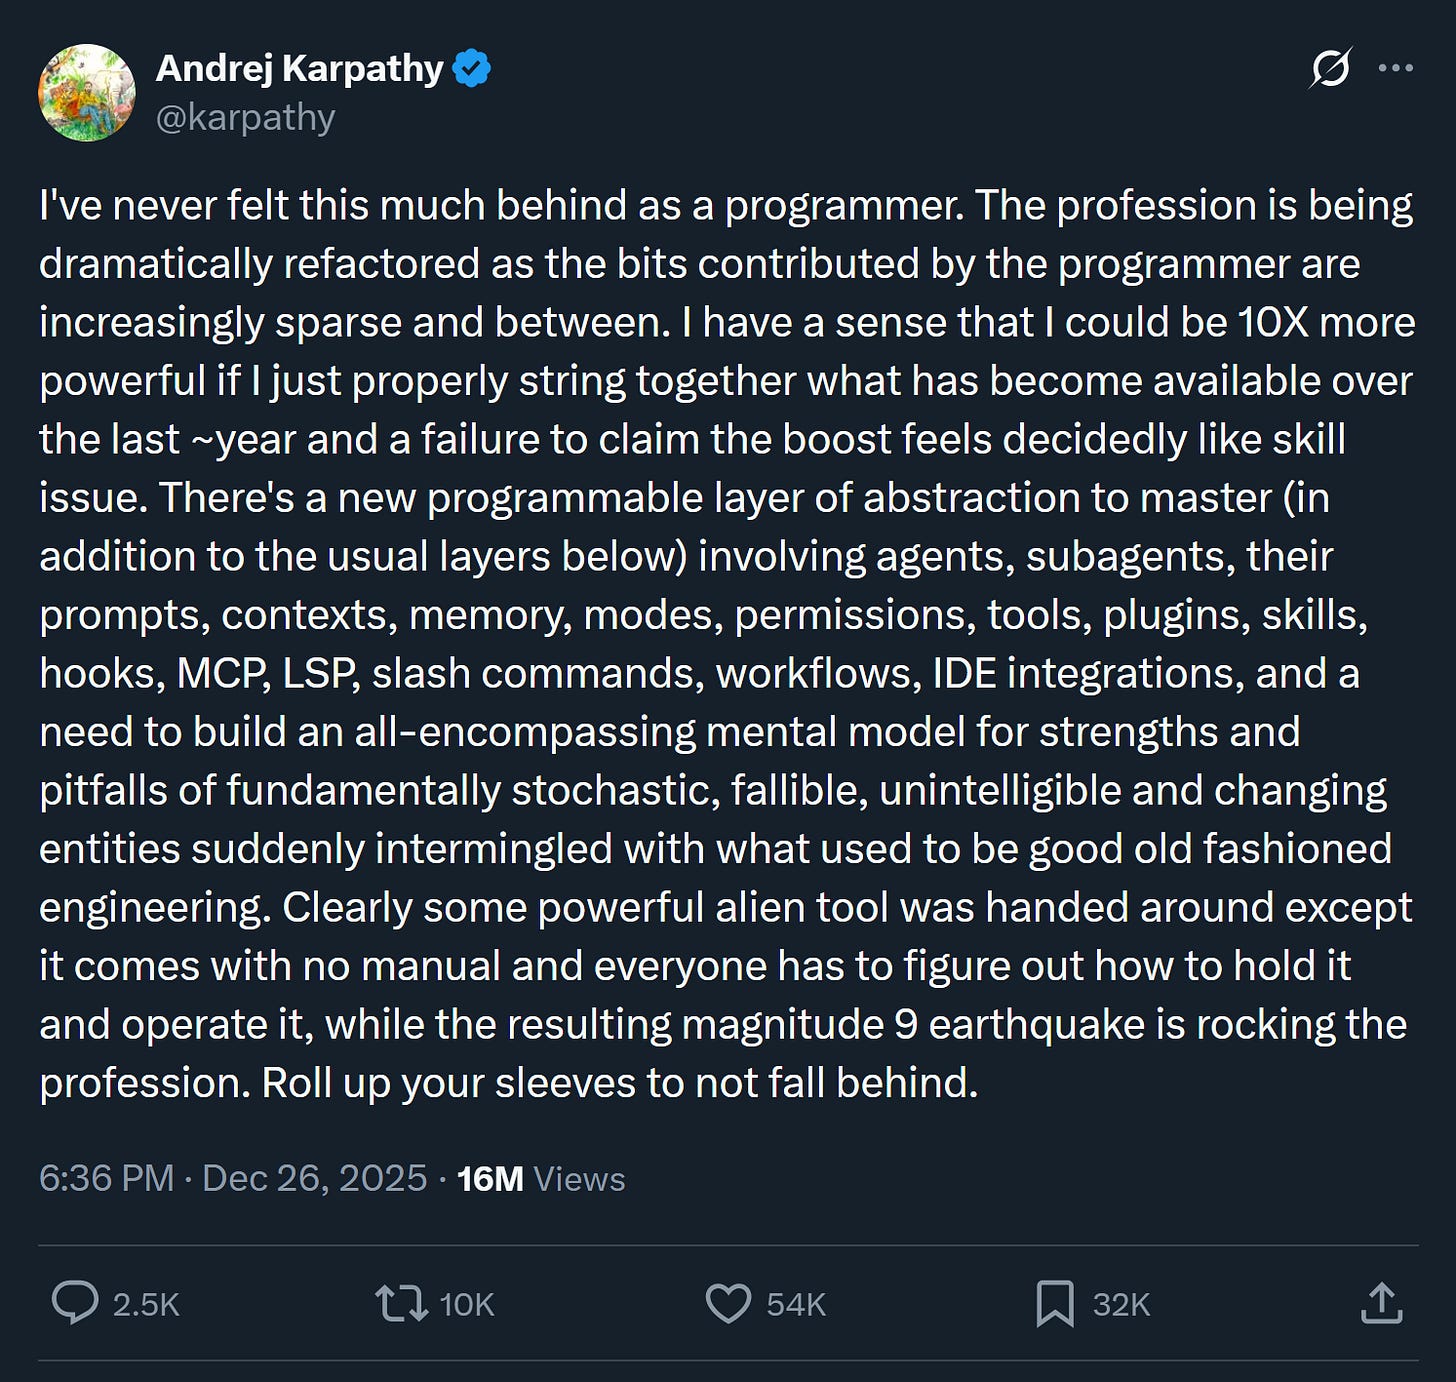Viewport: 1456px width, 1382px height.
Task: Click the 54K like count
Action: [795, 1303]
